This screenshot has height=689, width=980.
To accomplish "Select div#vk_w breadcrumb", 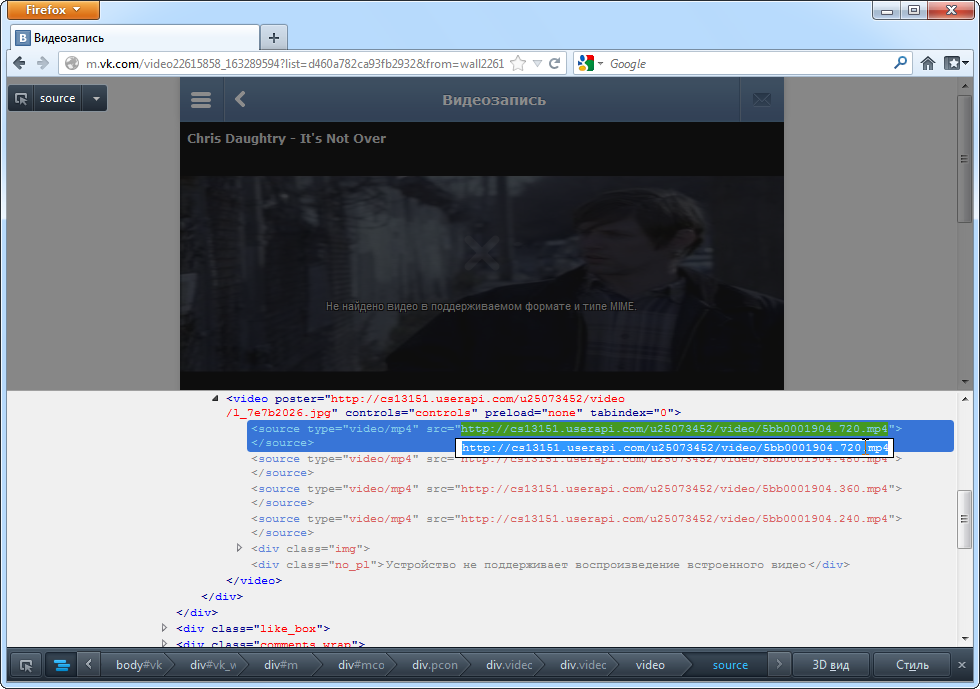I will (213, 665).
